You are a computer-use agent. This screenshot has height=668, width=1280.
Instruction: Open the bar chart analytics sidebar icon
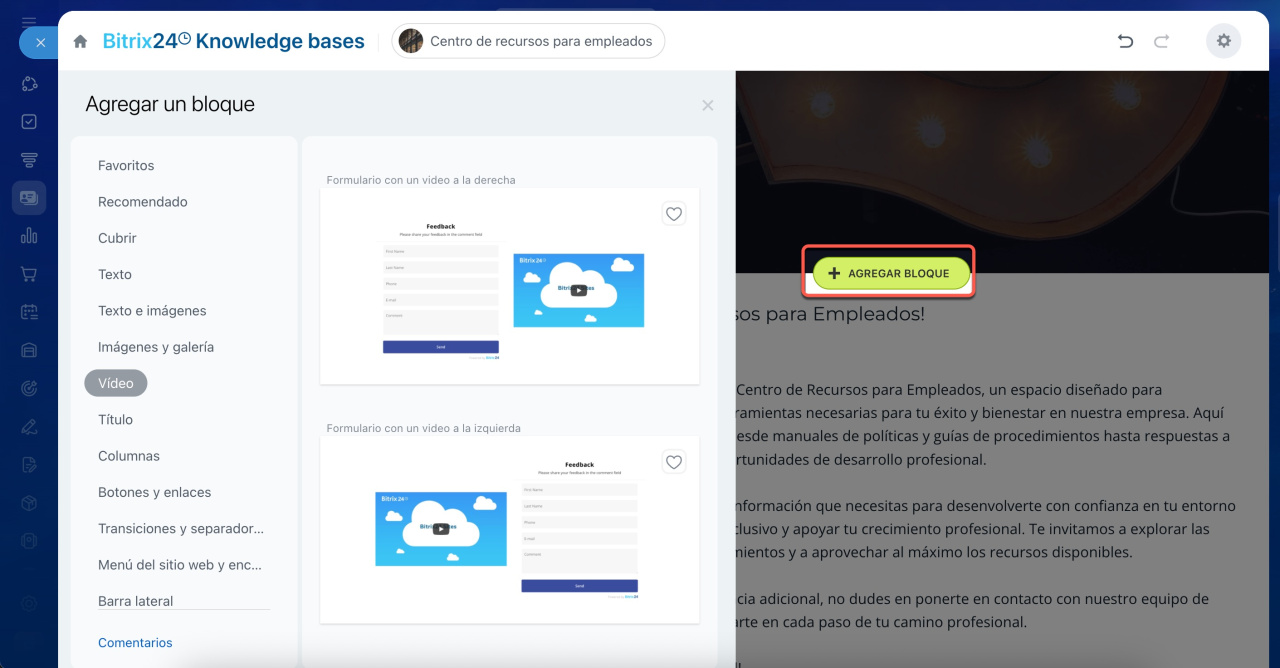[29, 236]
